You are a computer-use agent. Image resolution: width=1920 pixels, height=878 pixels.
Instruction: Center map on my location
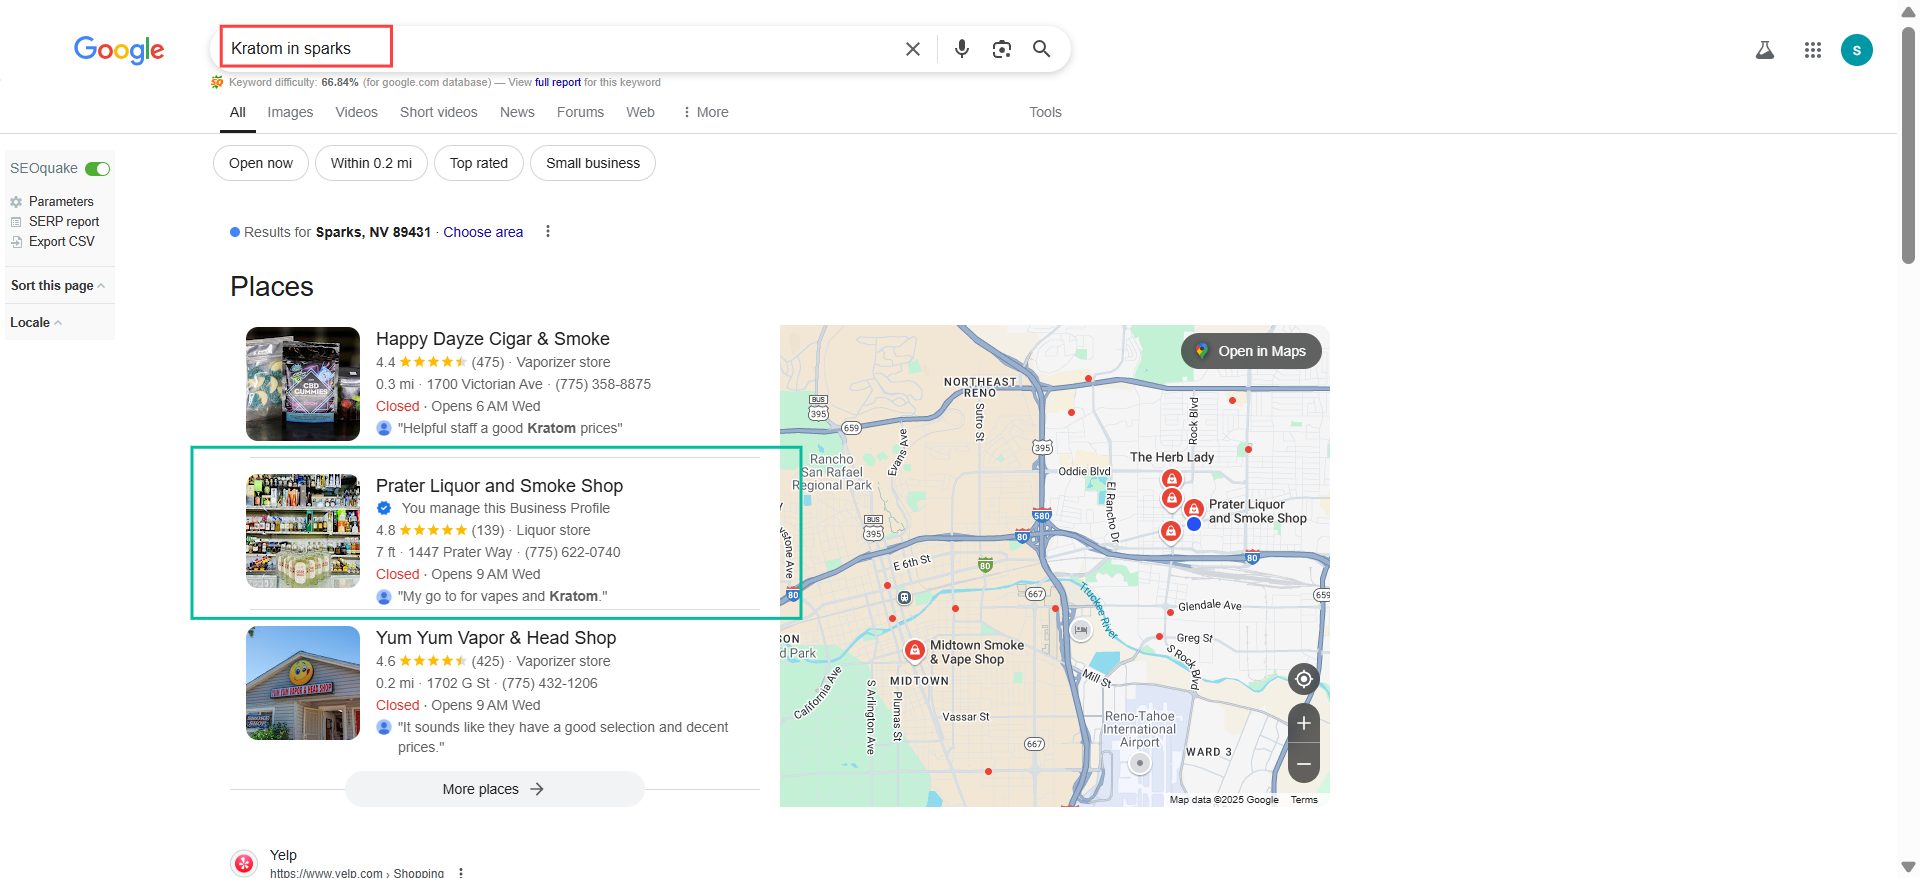(x=1303, y=679)
